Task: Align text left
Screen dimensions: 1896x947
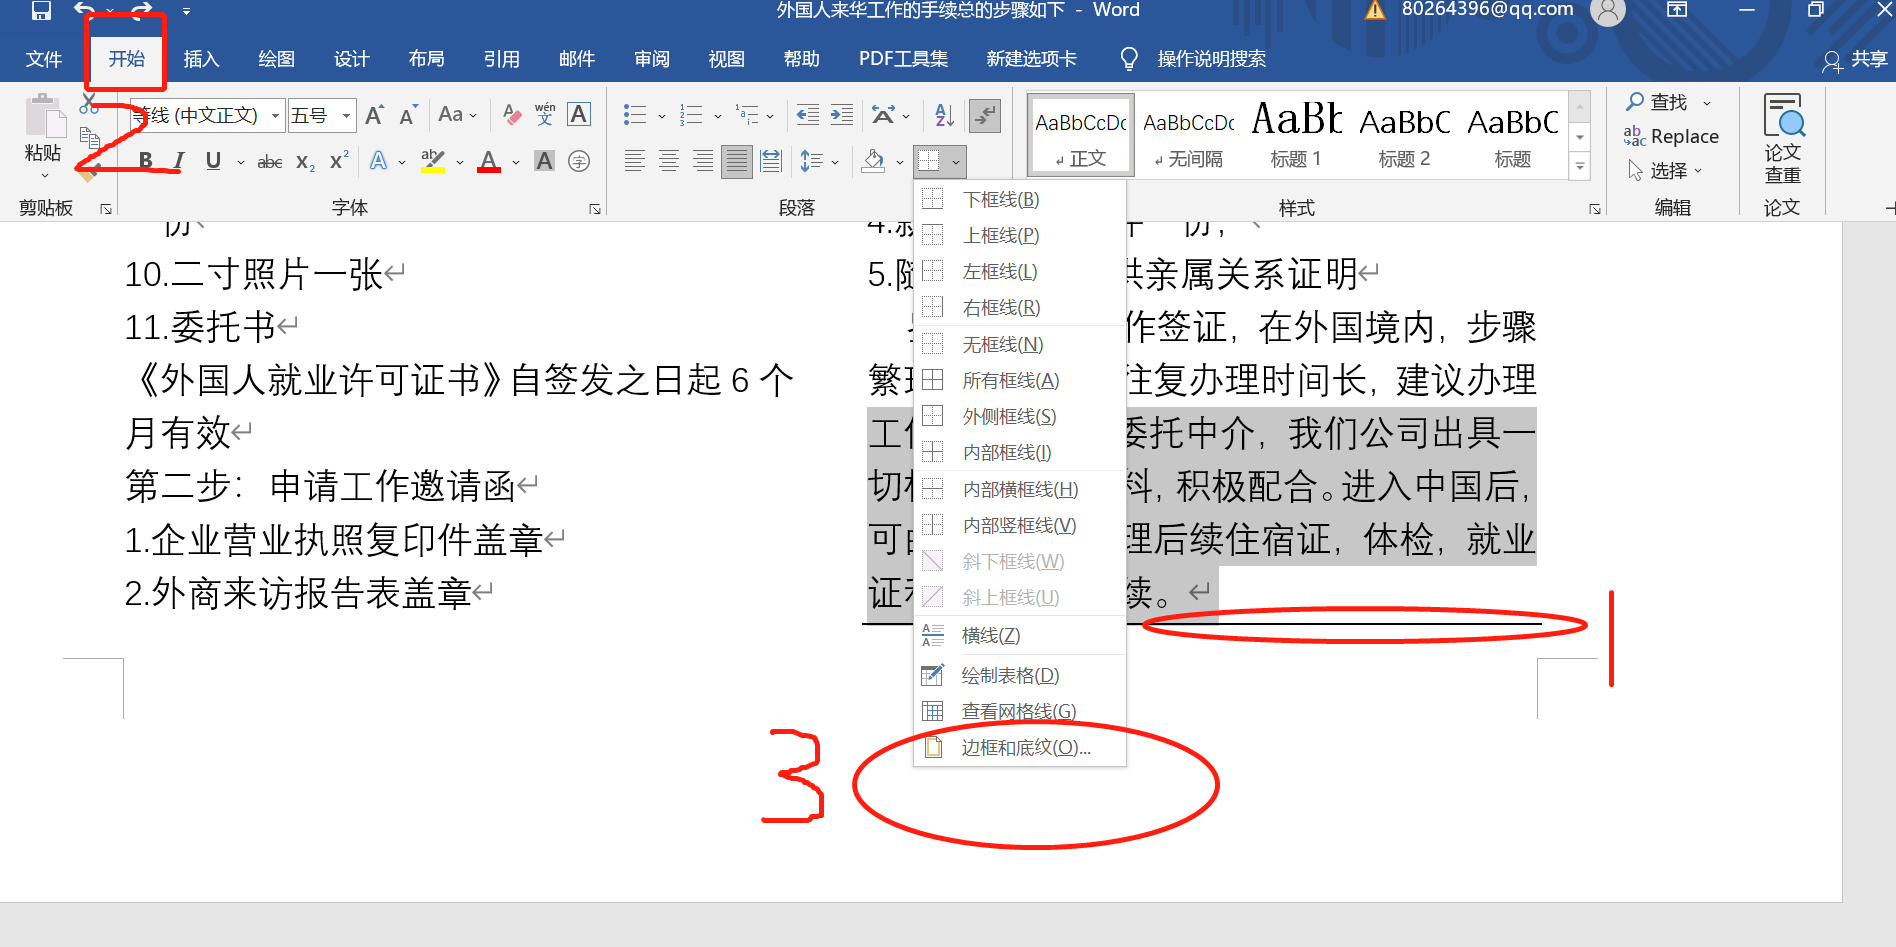Action: tap(634, 160)
